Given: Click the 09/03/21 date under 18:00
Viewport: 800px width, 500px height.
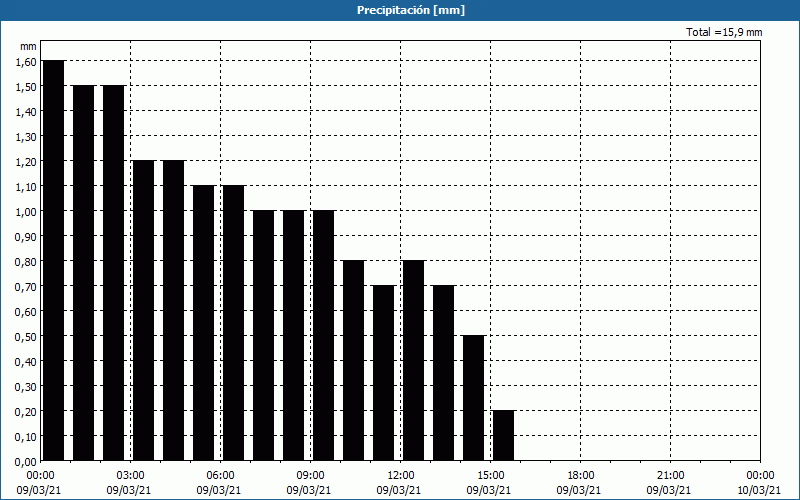Looking at the screenshot, I should 579,490.
